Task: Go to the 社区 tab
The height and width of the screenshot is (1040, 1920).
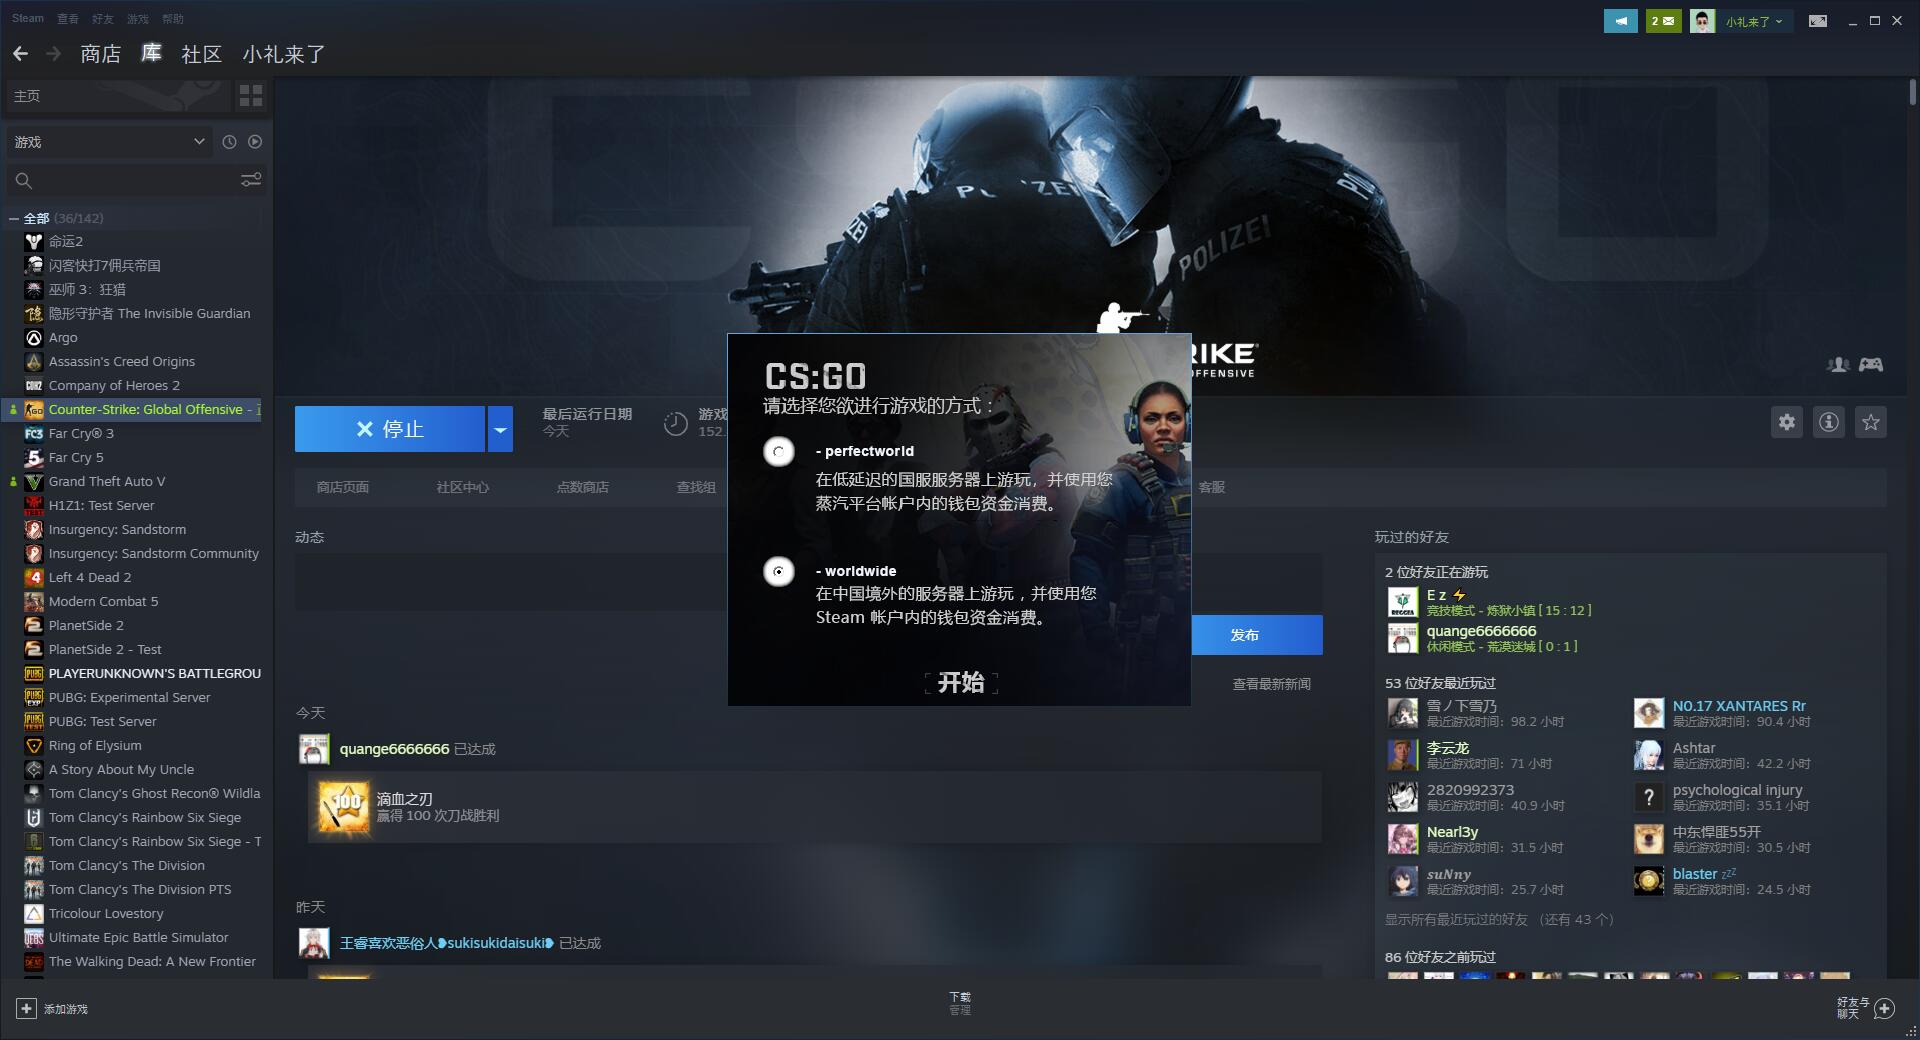Action: (201, 54)
